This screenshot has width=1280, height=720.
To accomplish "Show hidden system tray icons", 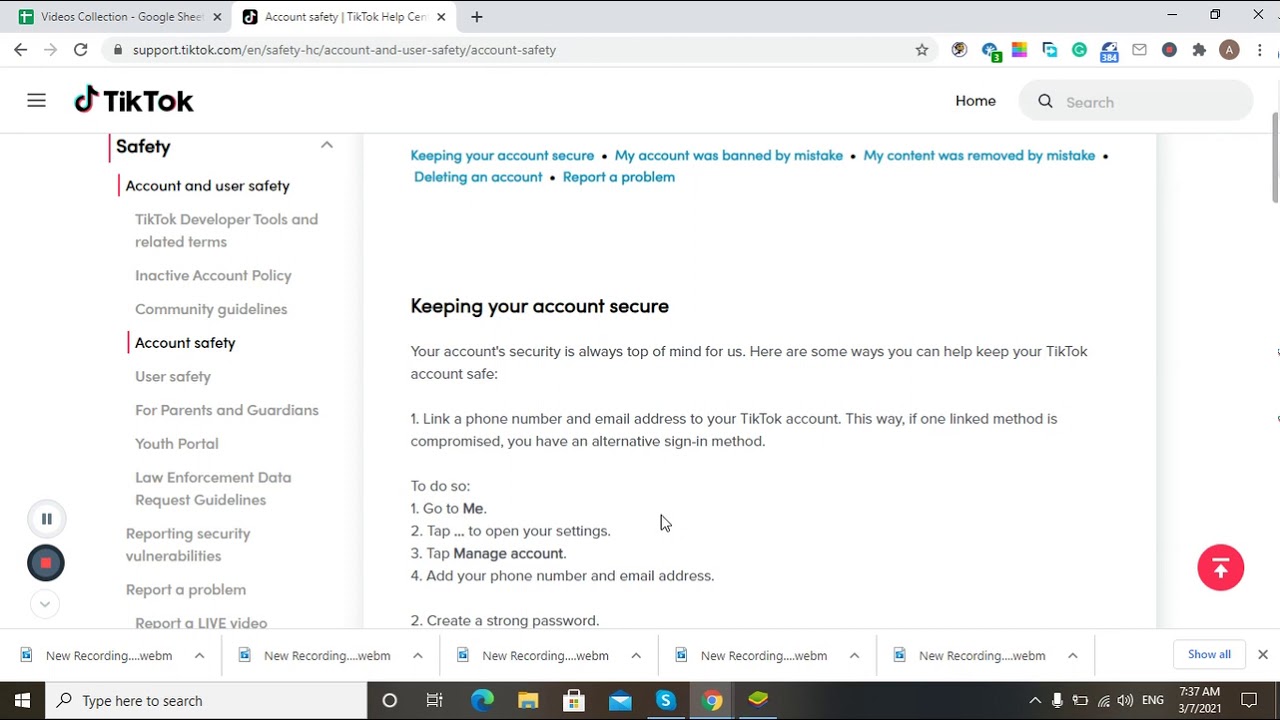I will point(1035,701).
